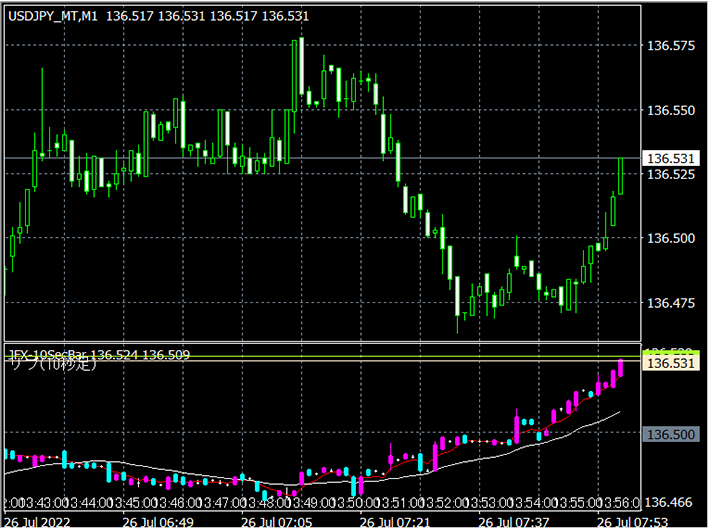The width and height of the screenshot is (709, 528).
Task: Click the gray 136.500 level tag in sub-window
Action: (671, 434)
